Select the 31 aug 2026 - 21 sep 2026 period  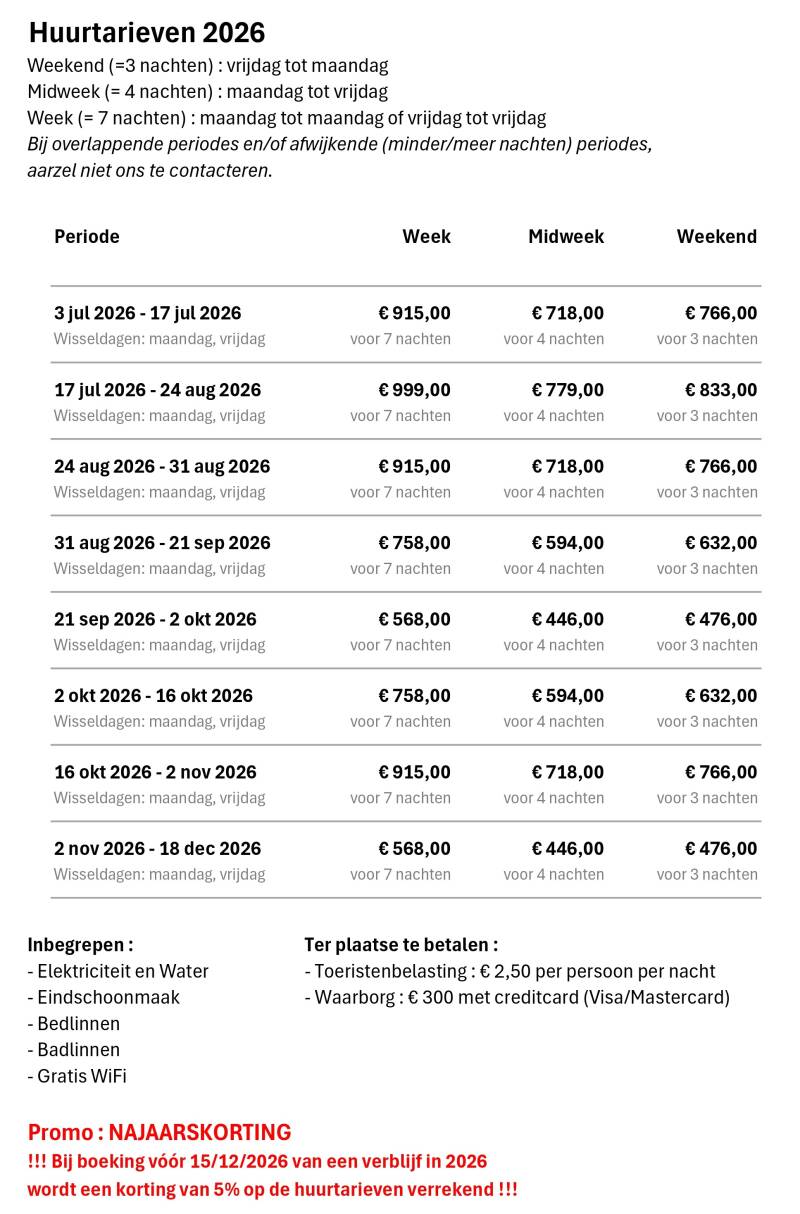click(162, 543)
